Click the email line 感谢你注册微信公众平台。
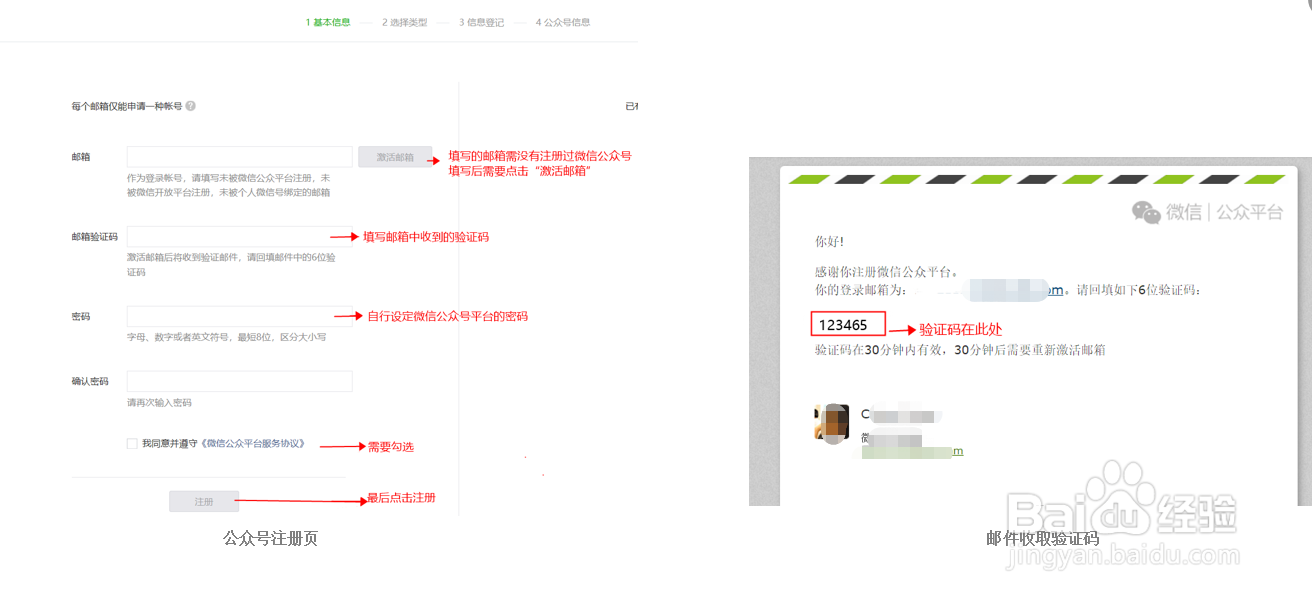1312x600 pixels. [887, 271]
